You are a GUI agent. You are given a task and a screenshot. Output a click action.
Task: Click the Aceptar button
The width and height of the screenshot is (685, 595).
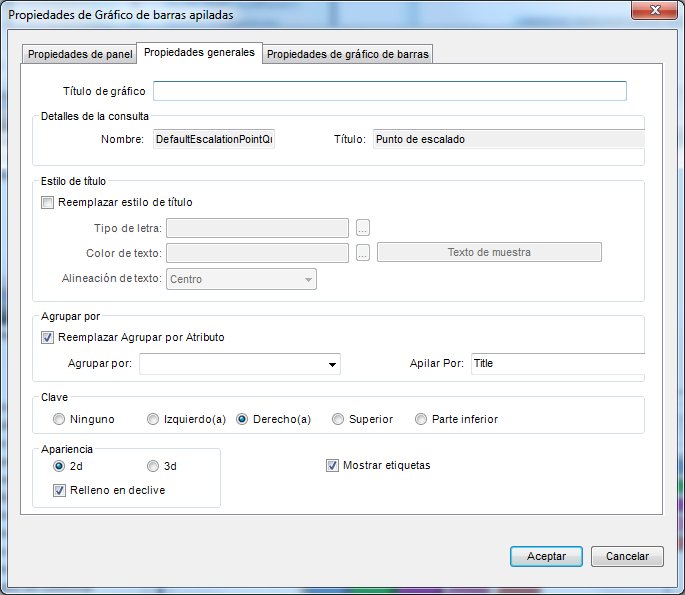[x=546, y=556]
